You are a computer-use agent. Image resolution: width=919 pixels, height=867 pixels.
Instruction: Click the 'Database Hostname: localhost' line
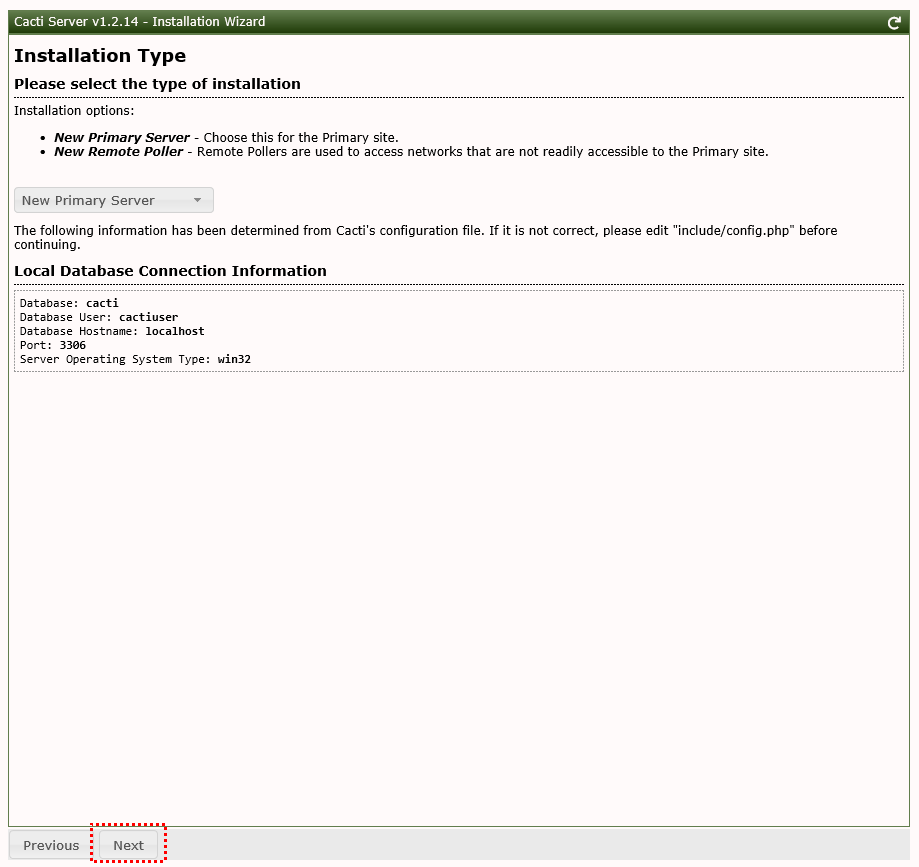click(112, 331)
